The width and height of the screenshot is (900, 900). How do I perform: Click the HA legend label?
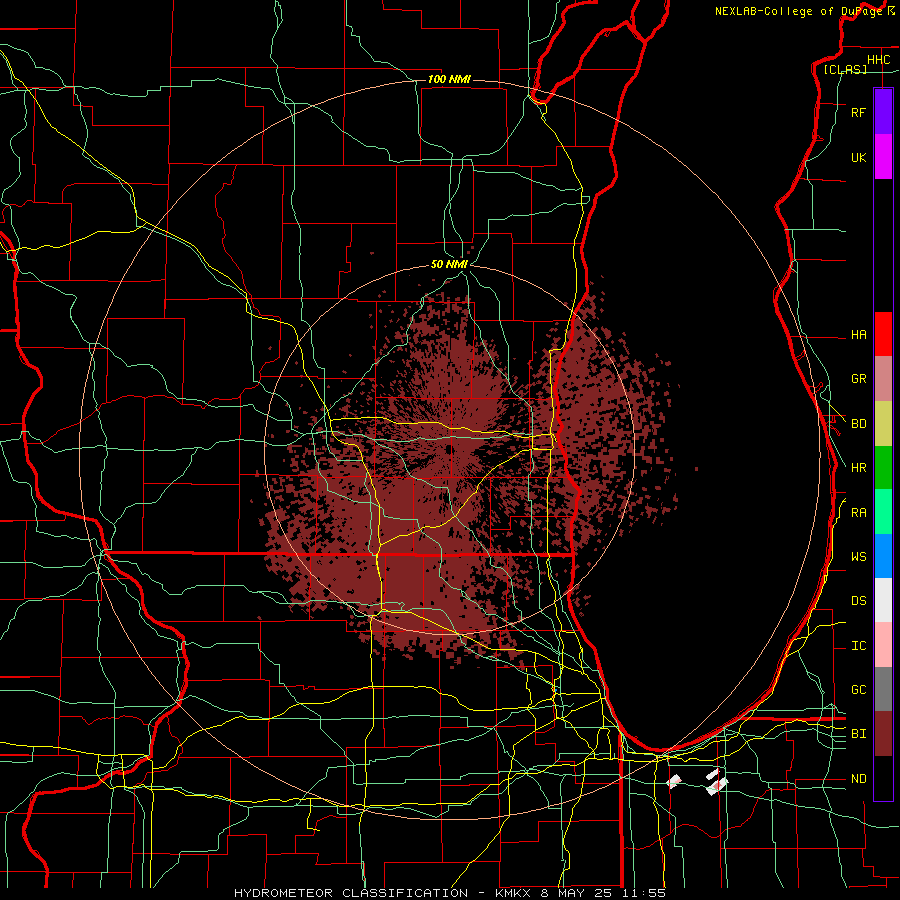(x=858, y=334)
